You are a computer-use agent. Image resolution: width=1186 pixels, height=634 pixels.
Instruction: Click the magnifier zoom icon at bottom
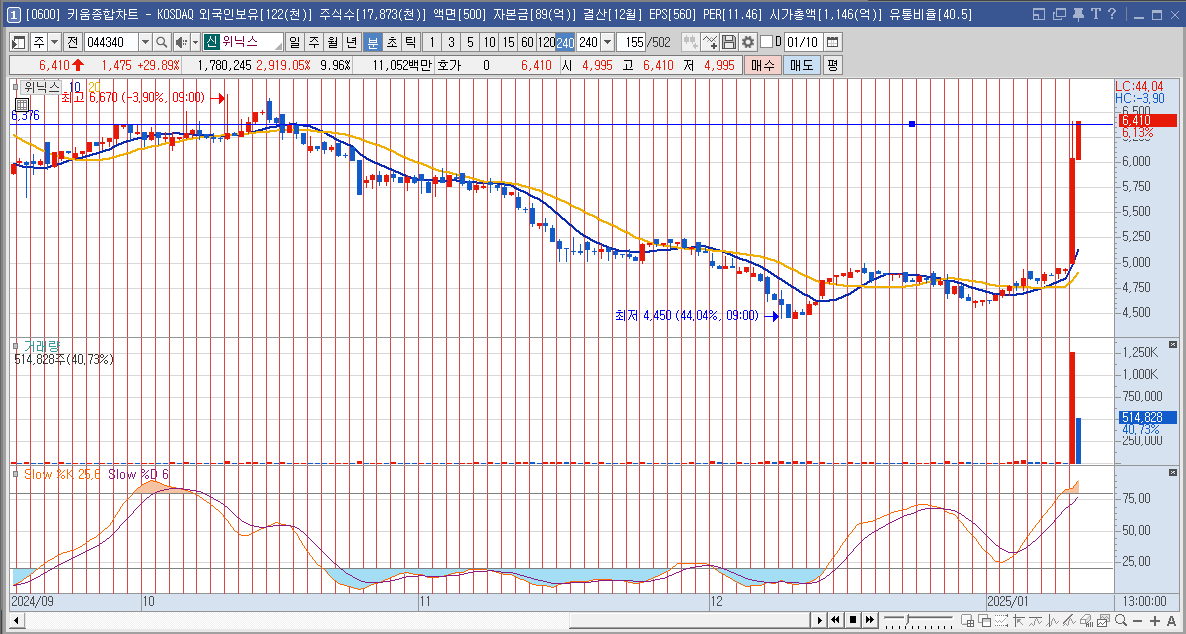1121,620
